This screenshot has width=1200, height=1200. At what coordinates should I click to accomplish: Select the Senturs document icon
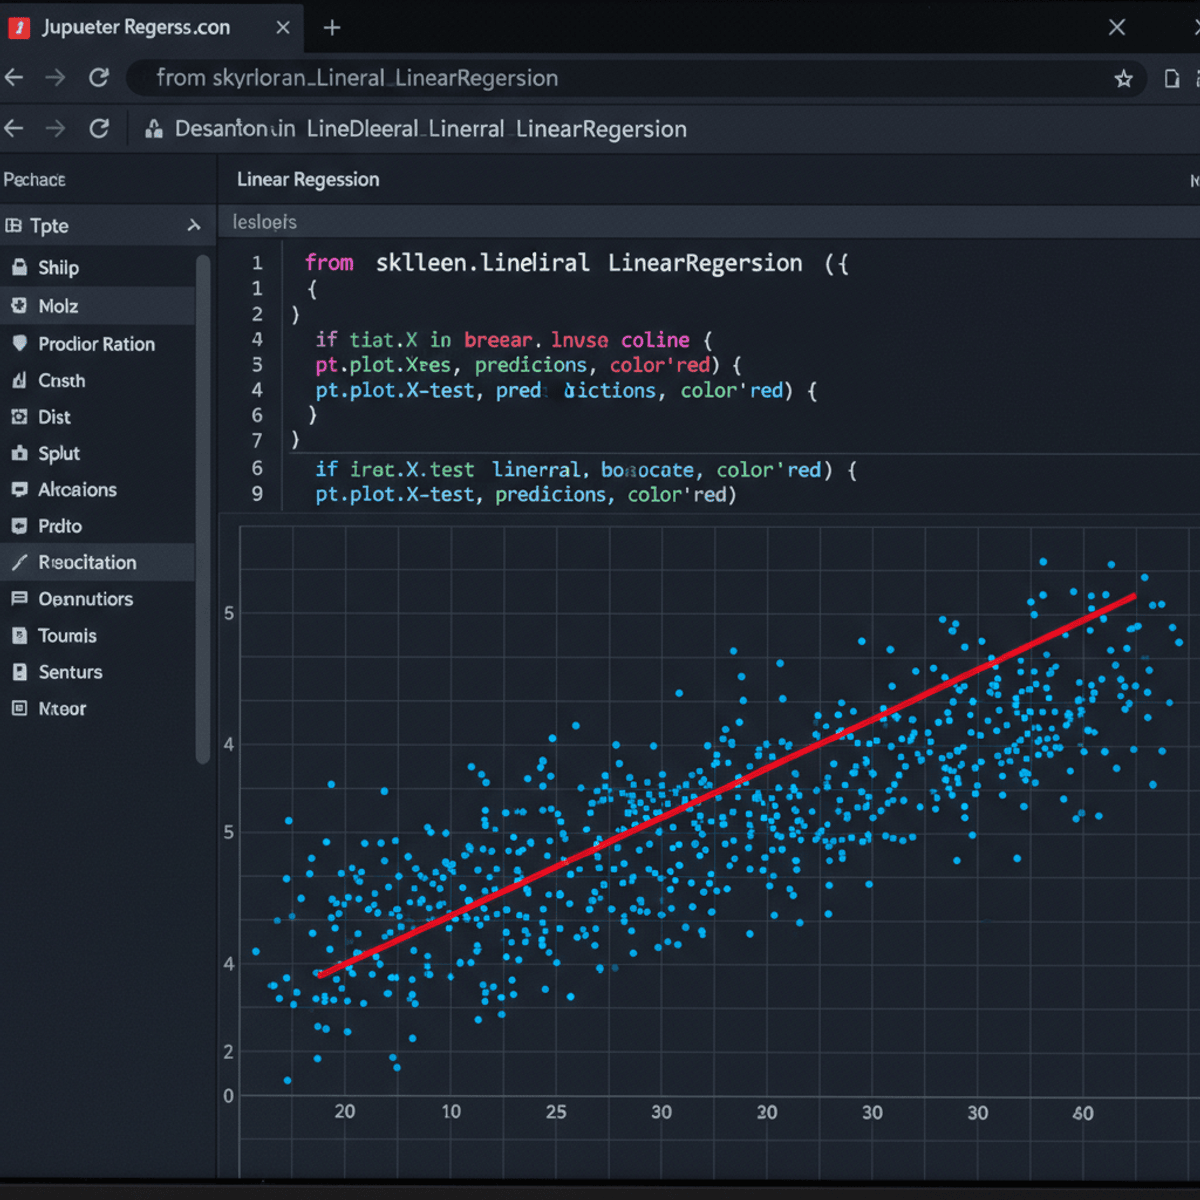20,672
